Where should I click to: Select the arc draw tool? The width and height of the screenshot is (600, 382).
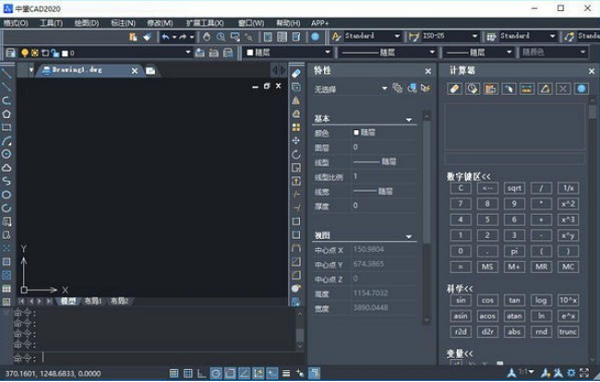[7, 141]
